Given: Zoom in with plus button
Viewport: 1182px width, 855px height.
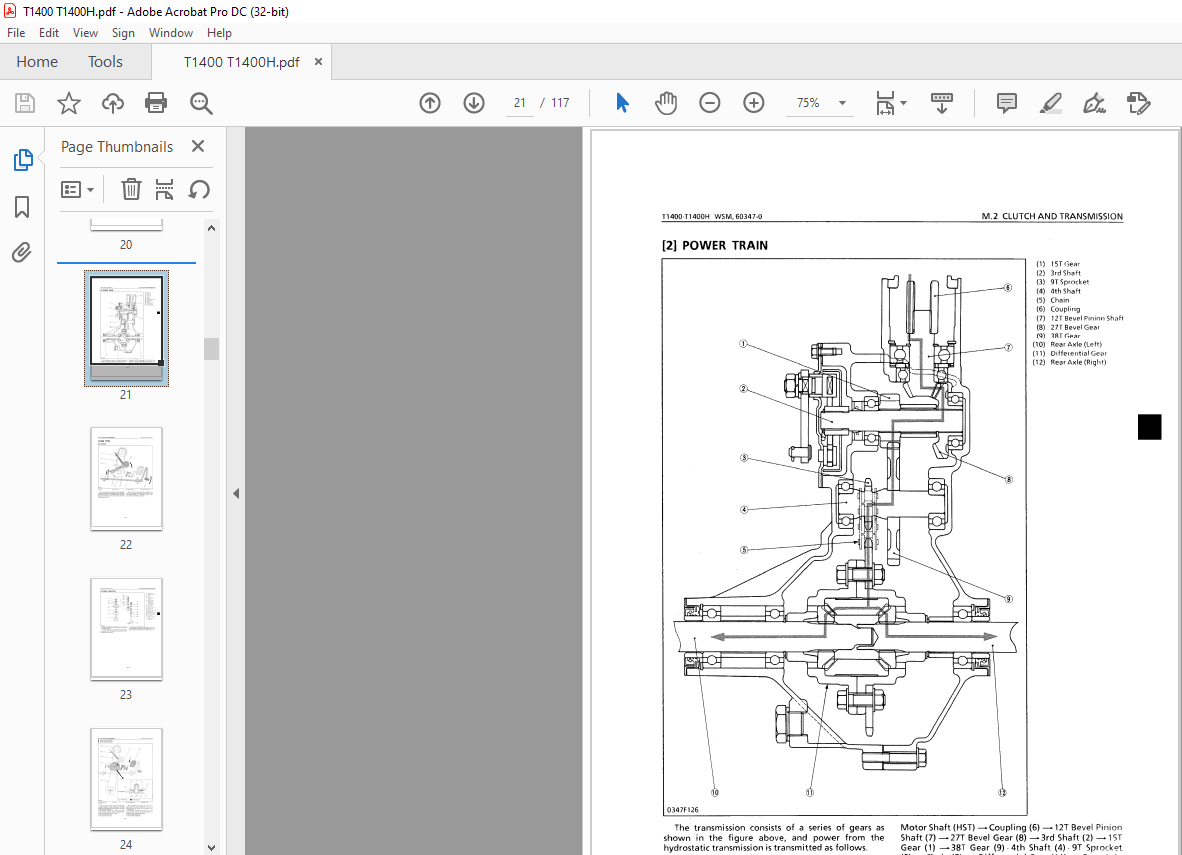Looking at the screenshot, I should click(753, 103).
